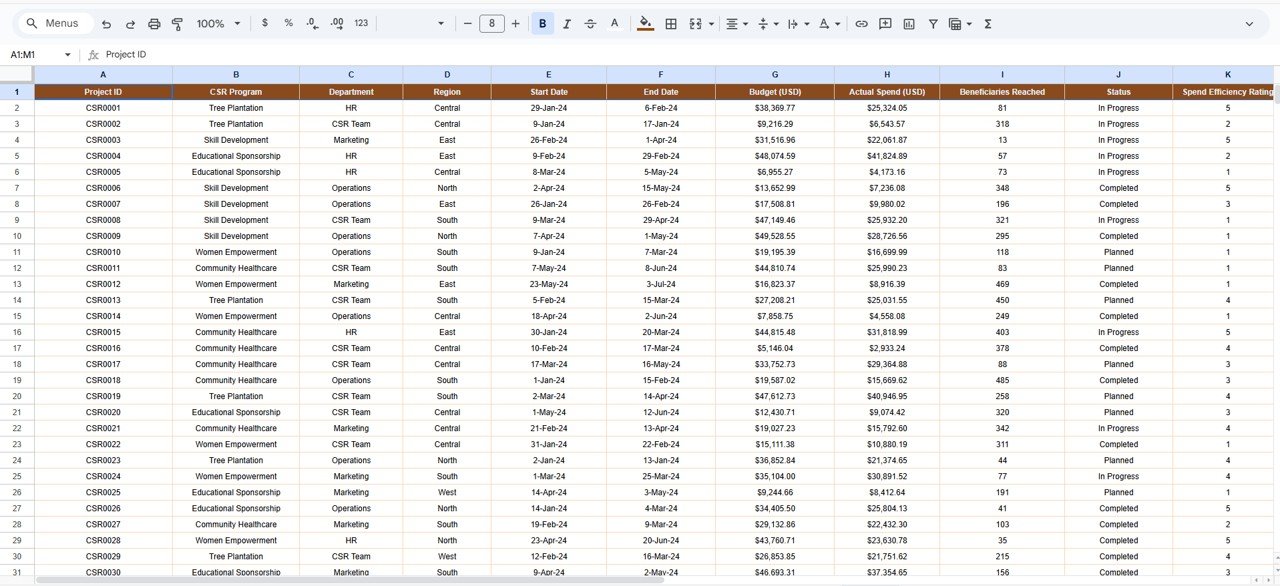
Task: Open the horizontal align dropdown
Action: click(x=736, y=23)
